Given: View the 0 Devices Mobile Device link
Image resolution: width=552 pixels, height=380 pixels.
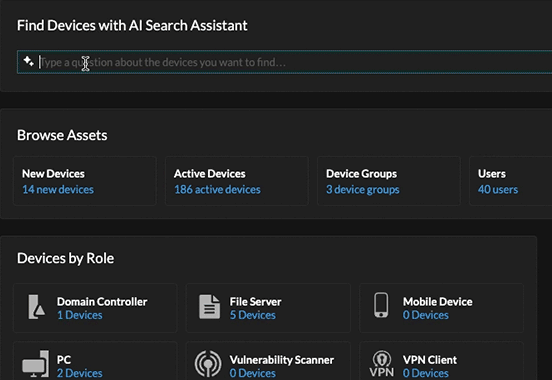Looking at the screenshot, I should [x=426, y=315].
